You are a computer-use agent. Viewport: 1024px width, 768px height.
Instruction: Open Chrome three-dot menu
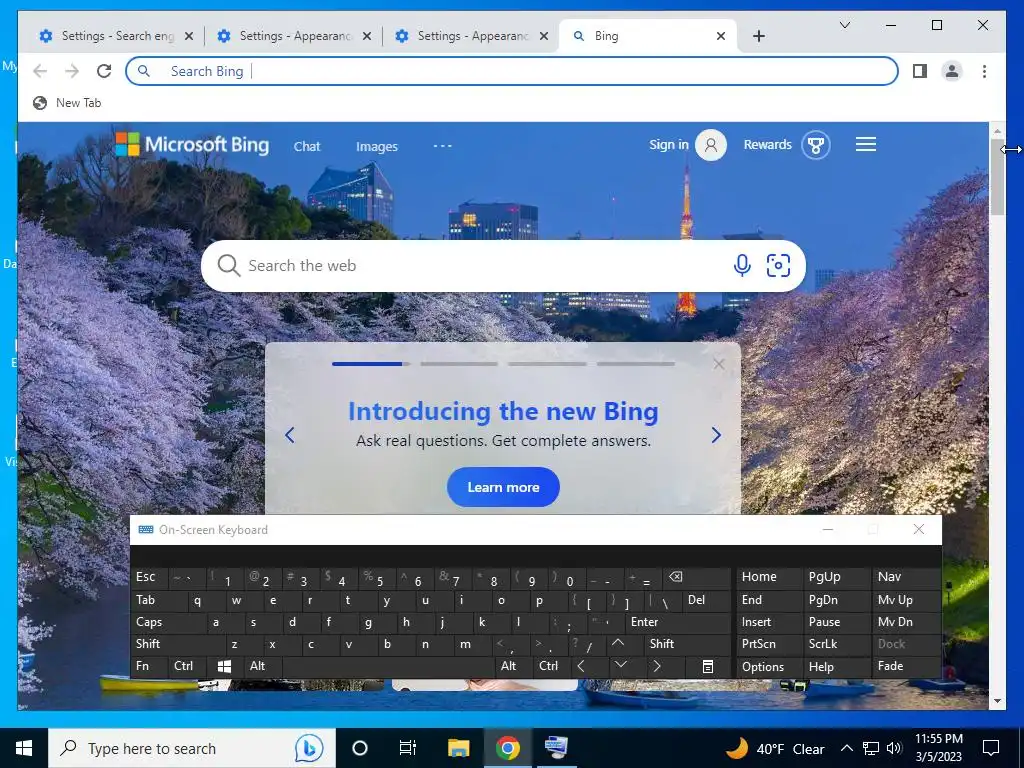tap(984, 71)
